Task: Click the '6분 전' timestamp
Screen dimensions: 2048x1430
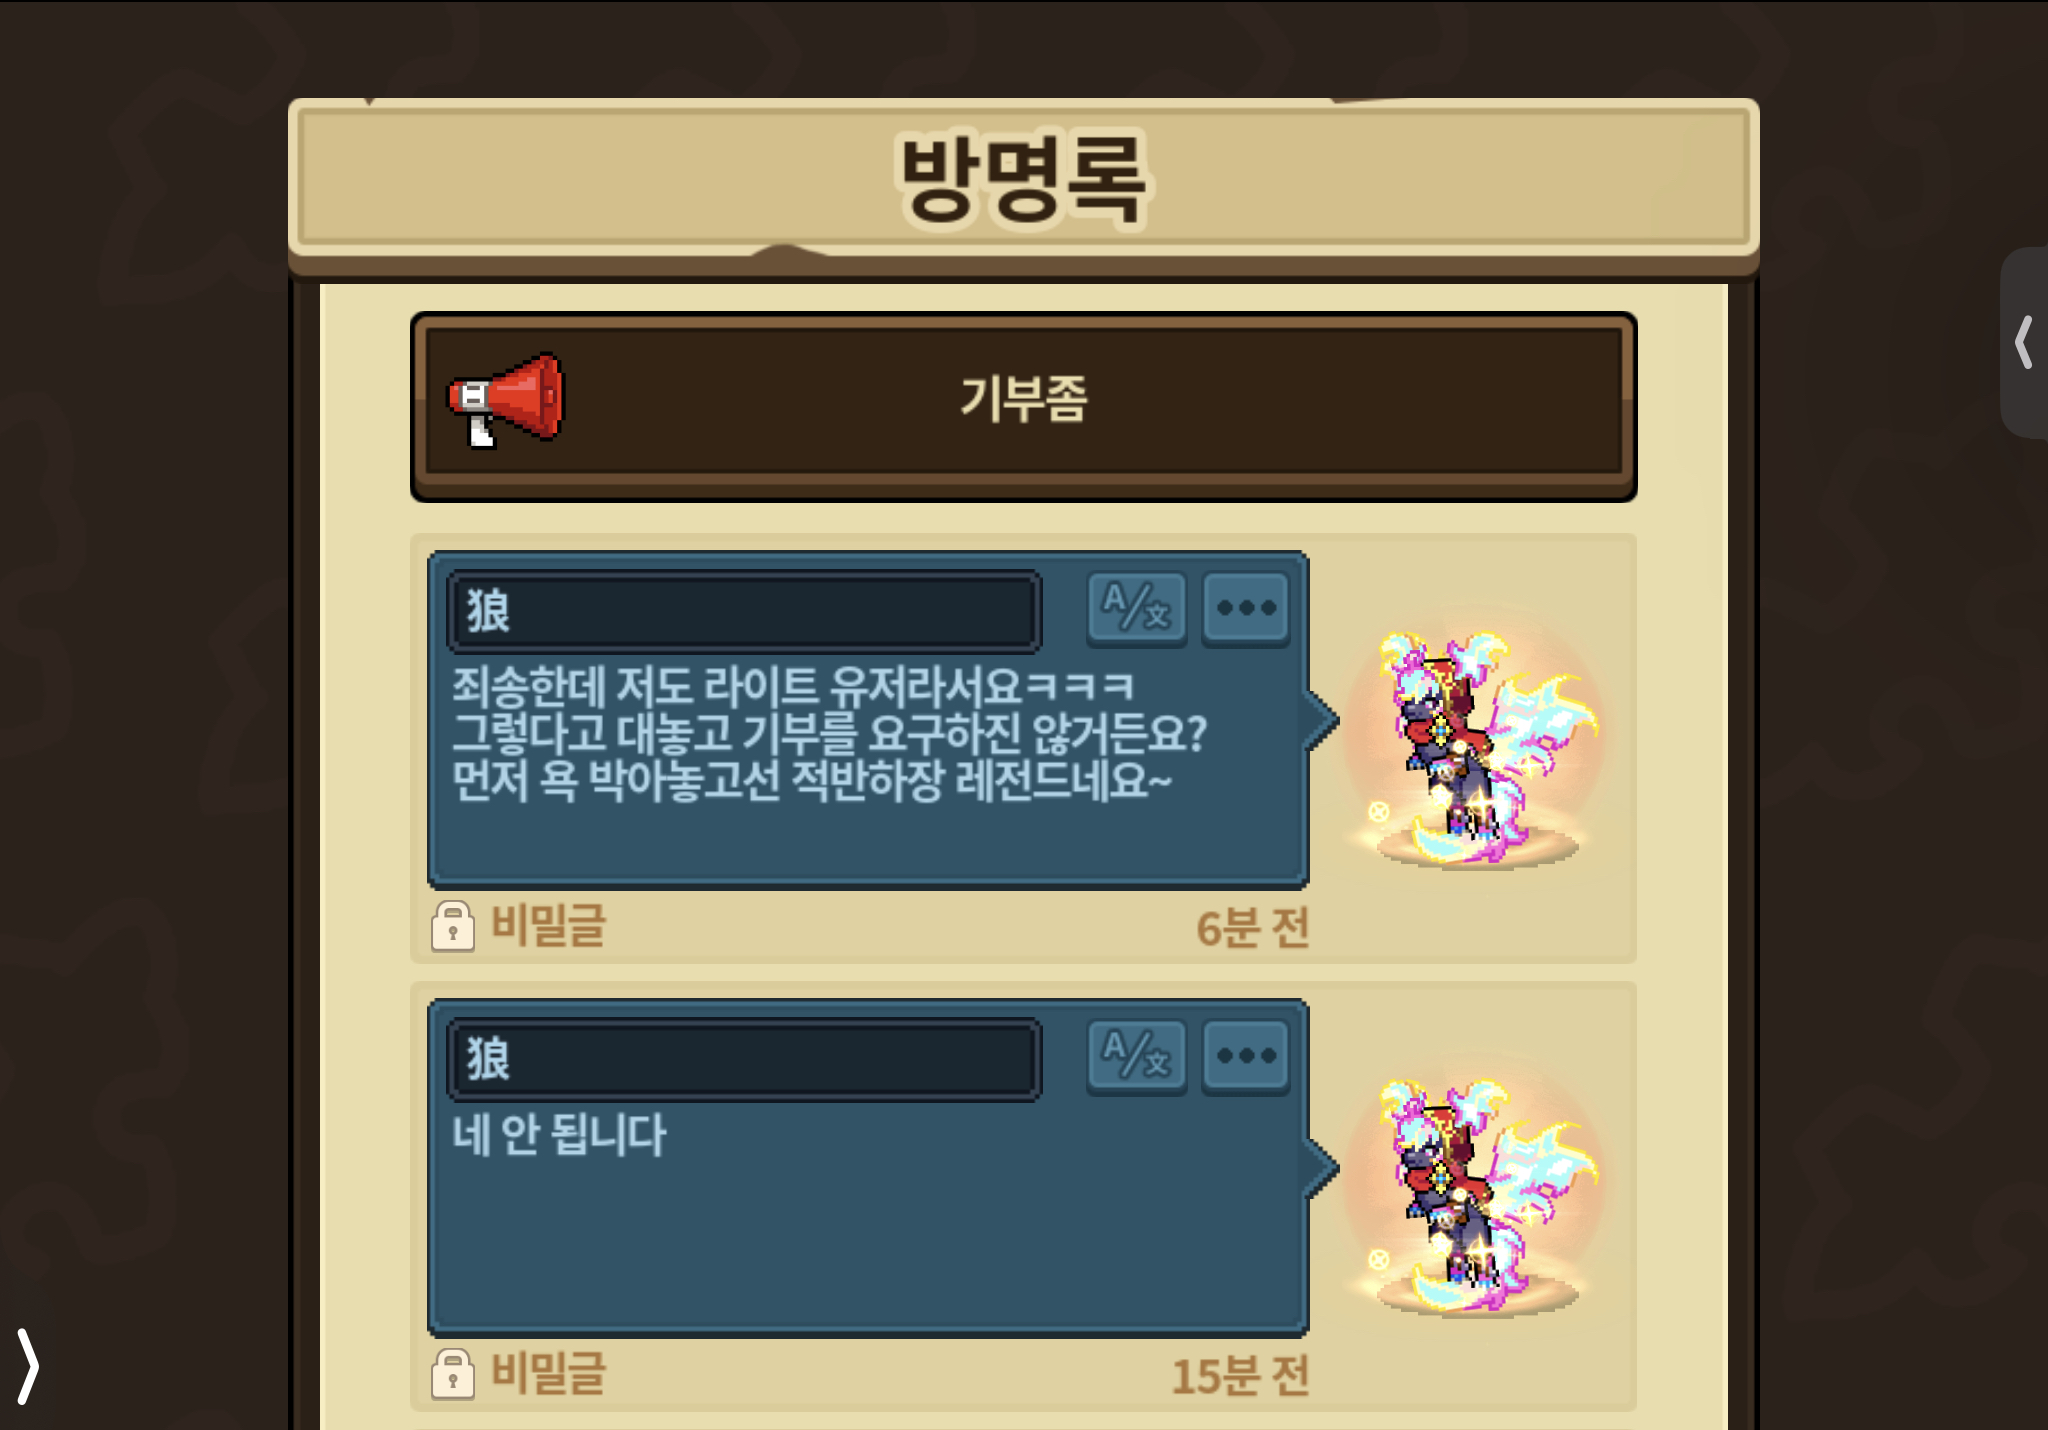Action: 1252,928
